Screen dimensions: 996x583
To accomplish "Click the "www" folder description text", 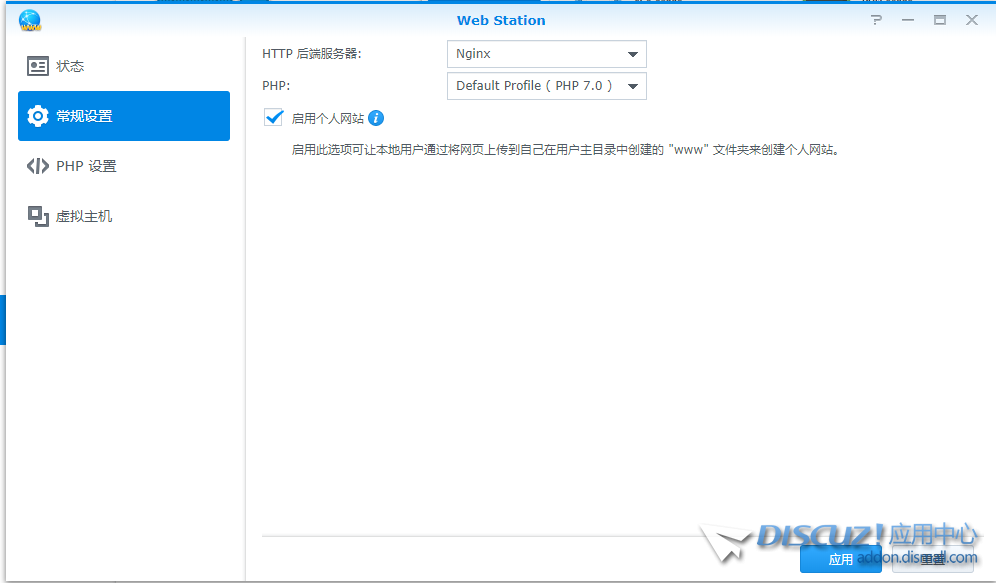I will [x=565, y=150].
